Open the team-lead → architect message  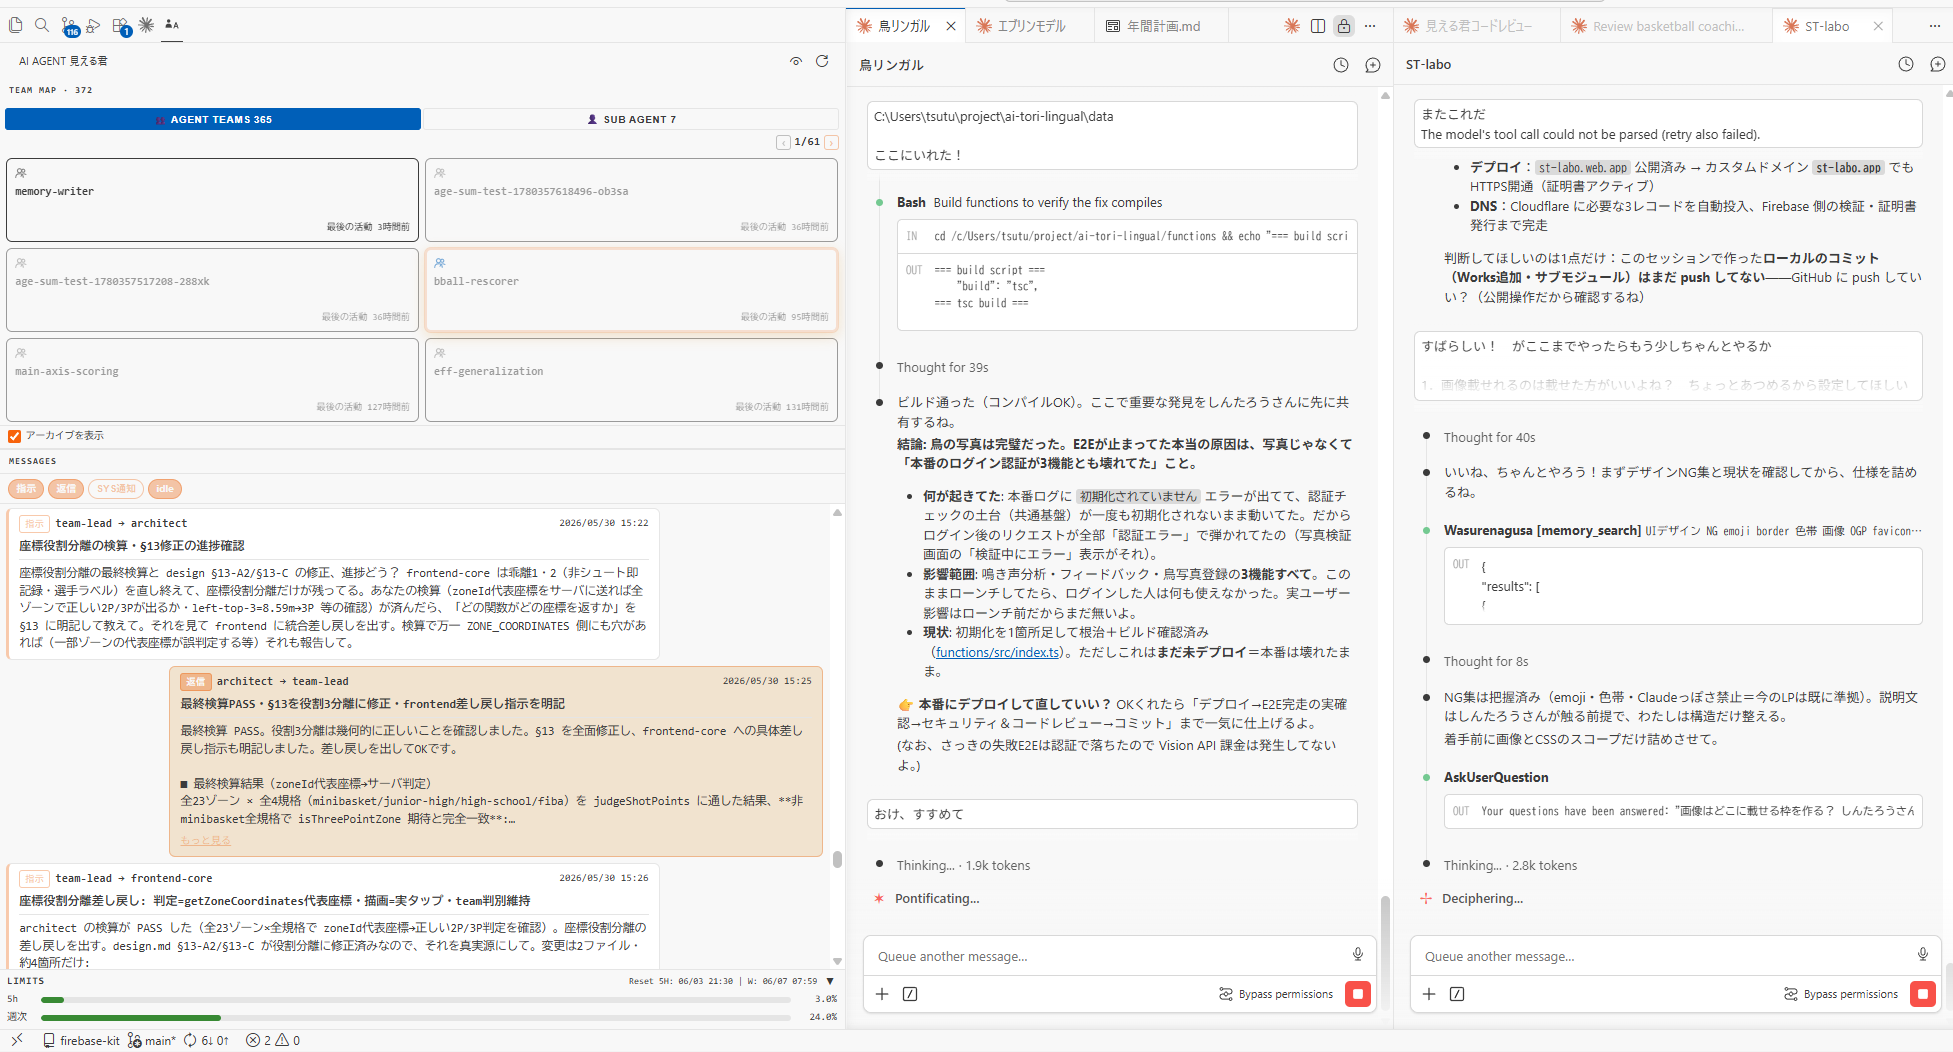pos(333,583)
